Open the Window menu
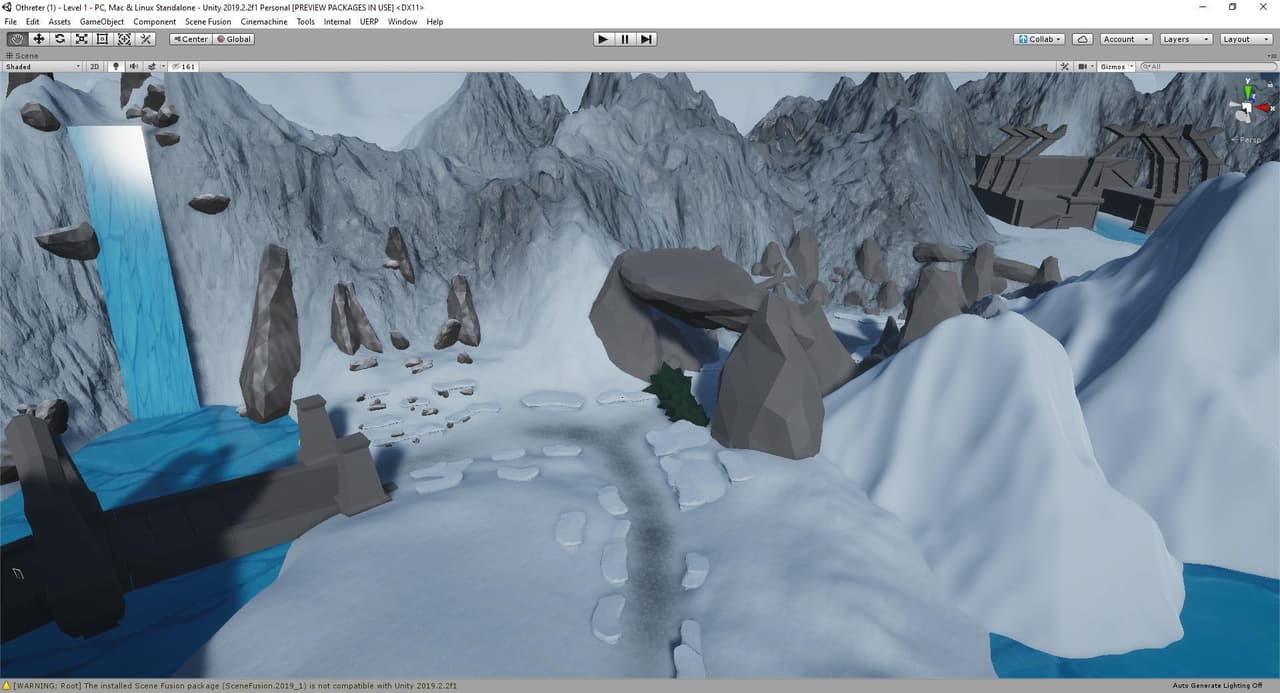The width and height of the screenshot is (1280, 693). point(402,21)
